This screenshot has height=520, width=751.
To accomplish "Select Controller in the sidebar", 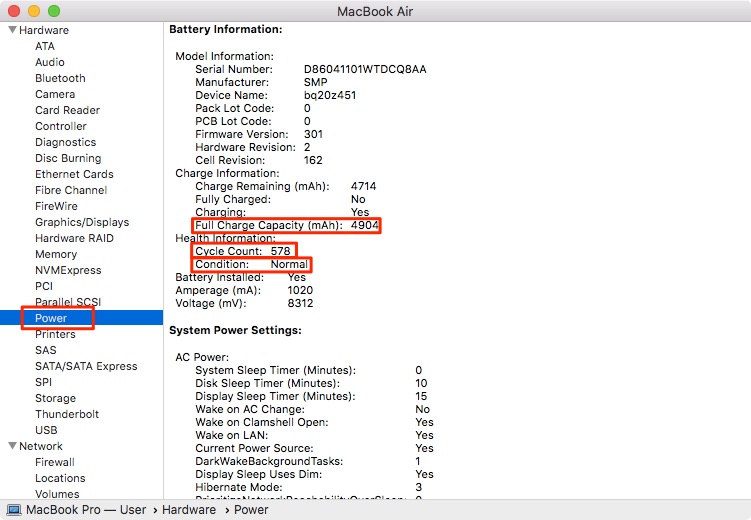I will point(60,126).
